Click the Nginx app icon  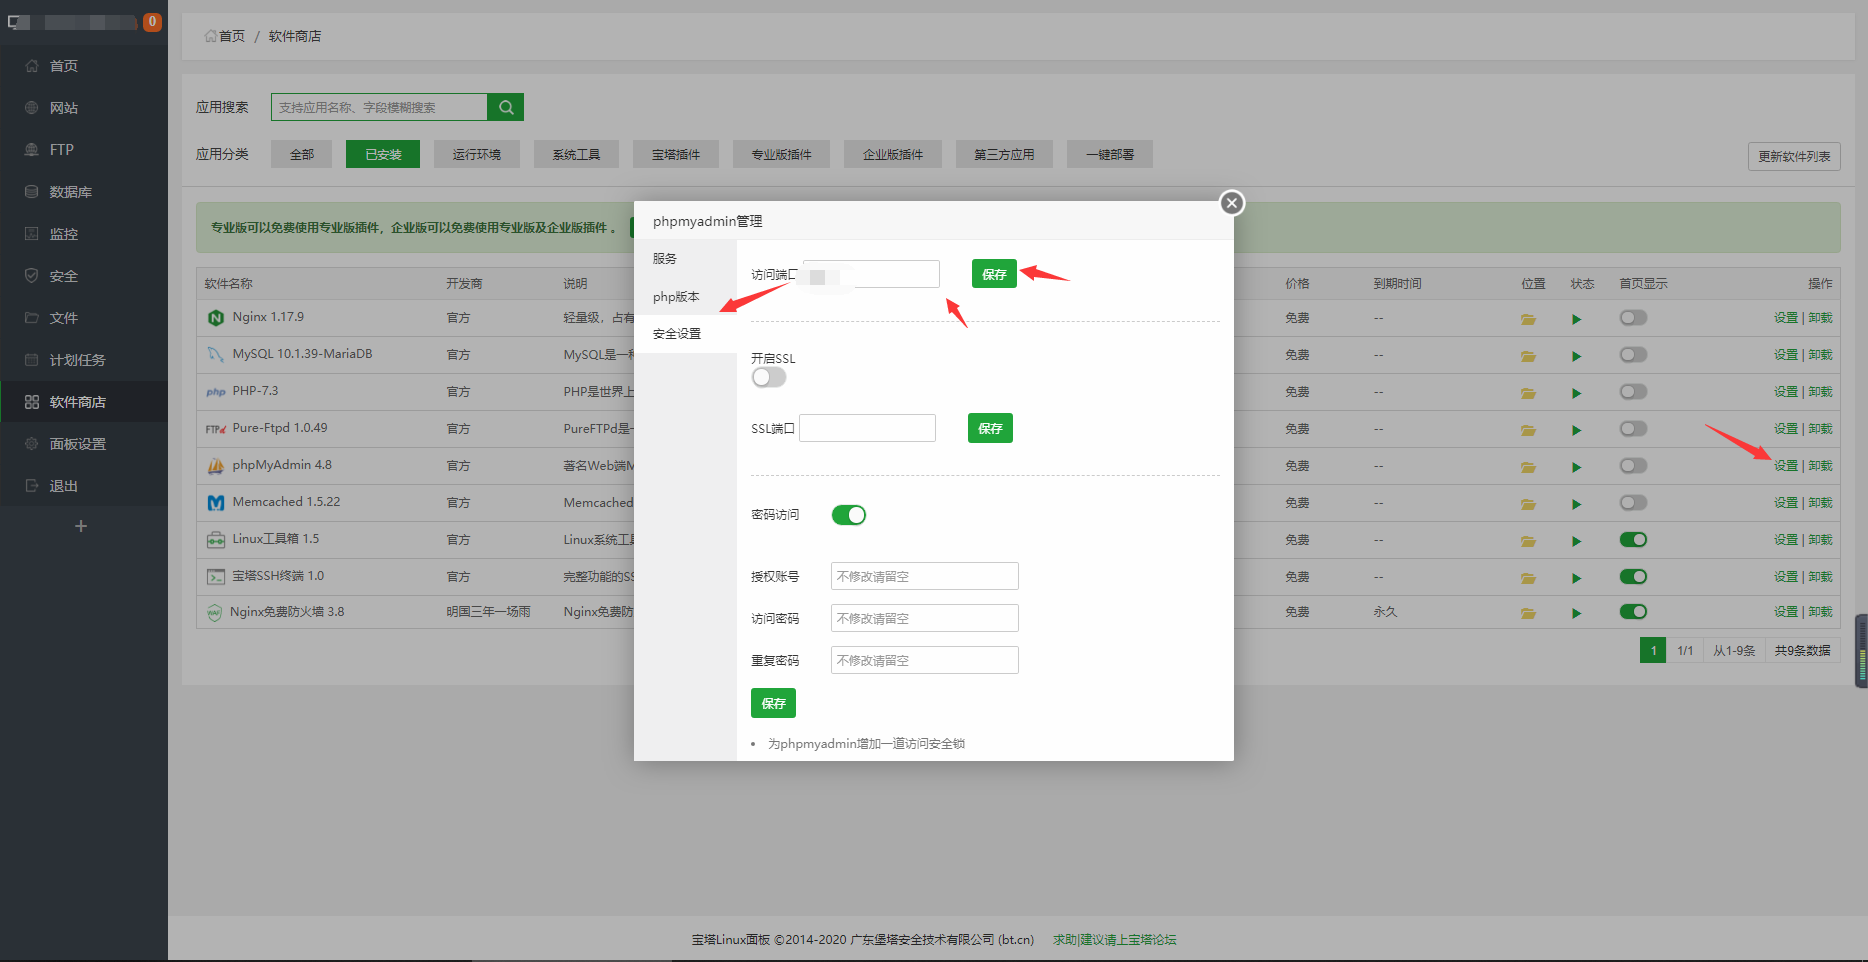point(215,318)
